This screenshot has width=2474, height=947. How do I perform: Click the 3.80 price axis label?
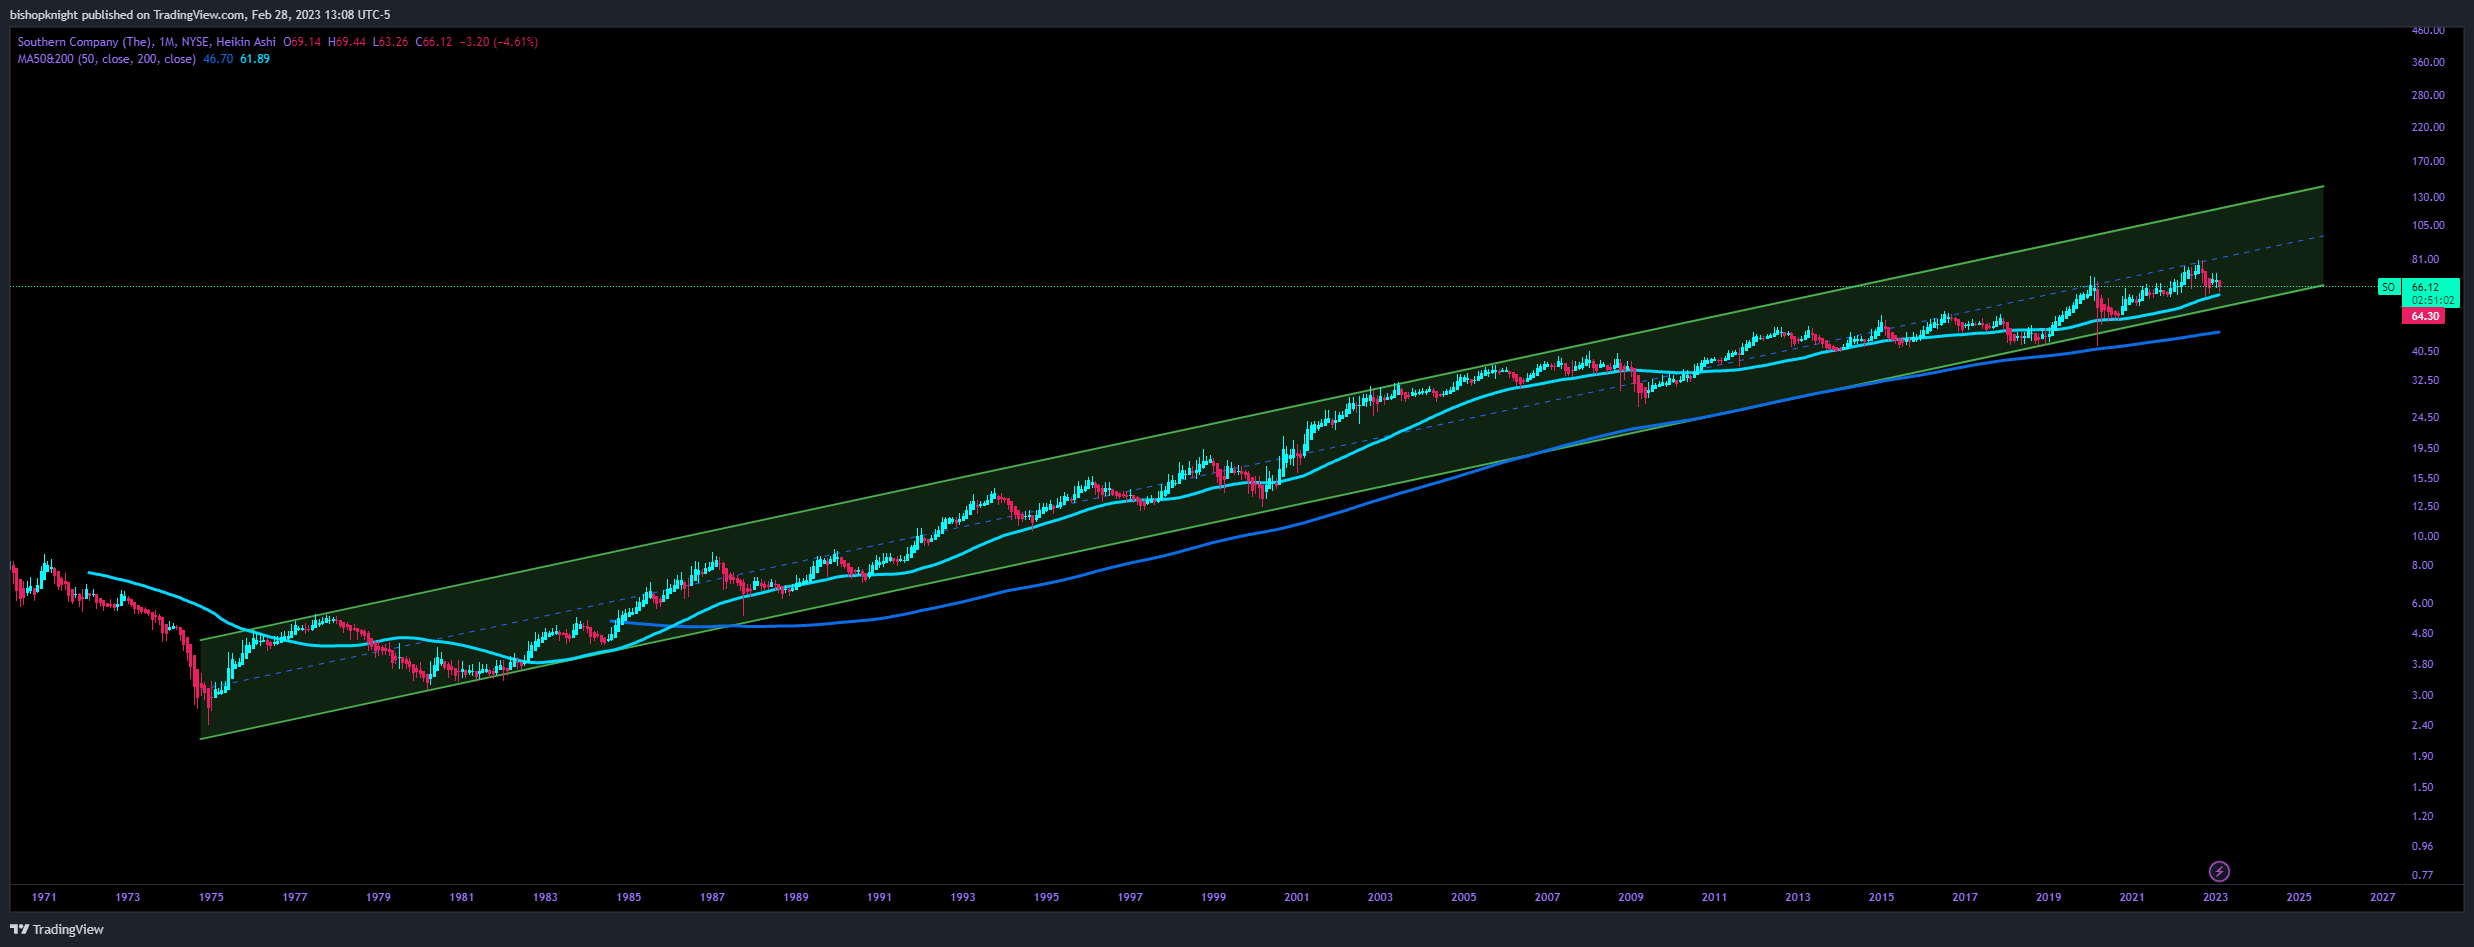[x=2422, y=664]
